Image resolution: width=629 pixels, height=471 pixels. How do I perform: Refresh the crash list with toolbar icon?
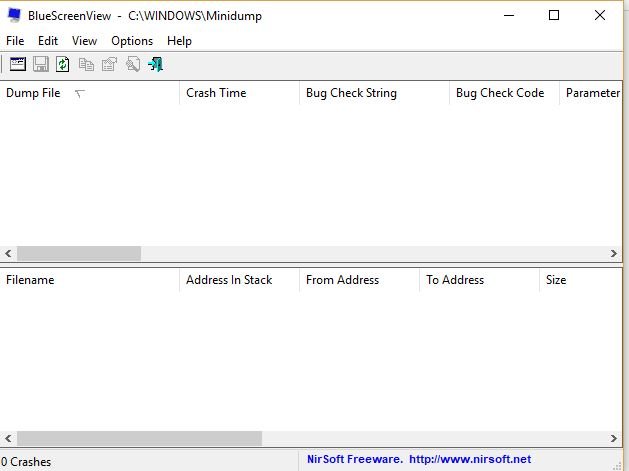pyautogui.click(x=63, y=64)
